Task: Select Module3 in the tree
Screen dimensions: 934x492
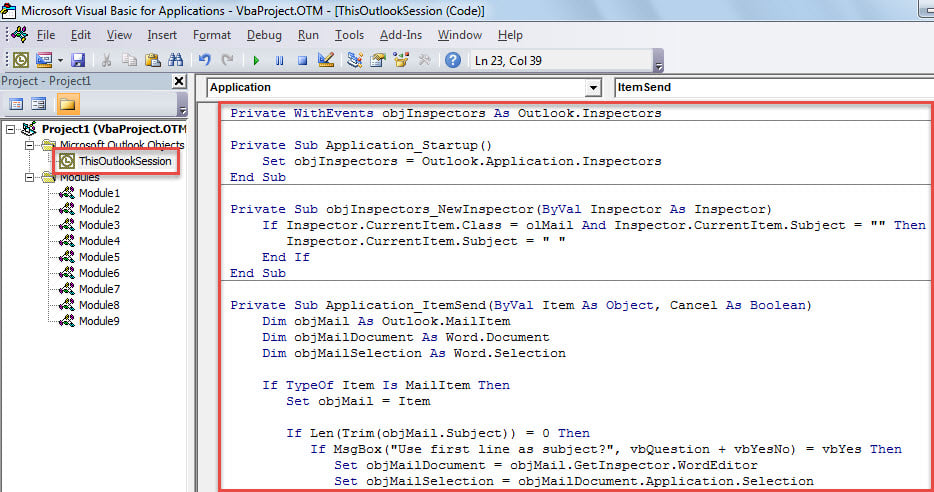Action: (x=99, y=225)
